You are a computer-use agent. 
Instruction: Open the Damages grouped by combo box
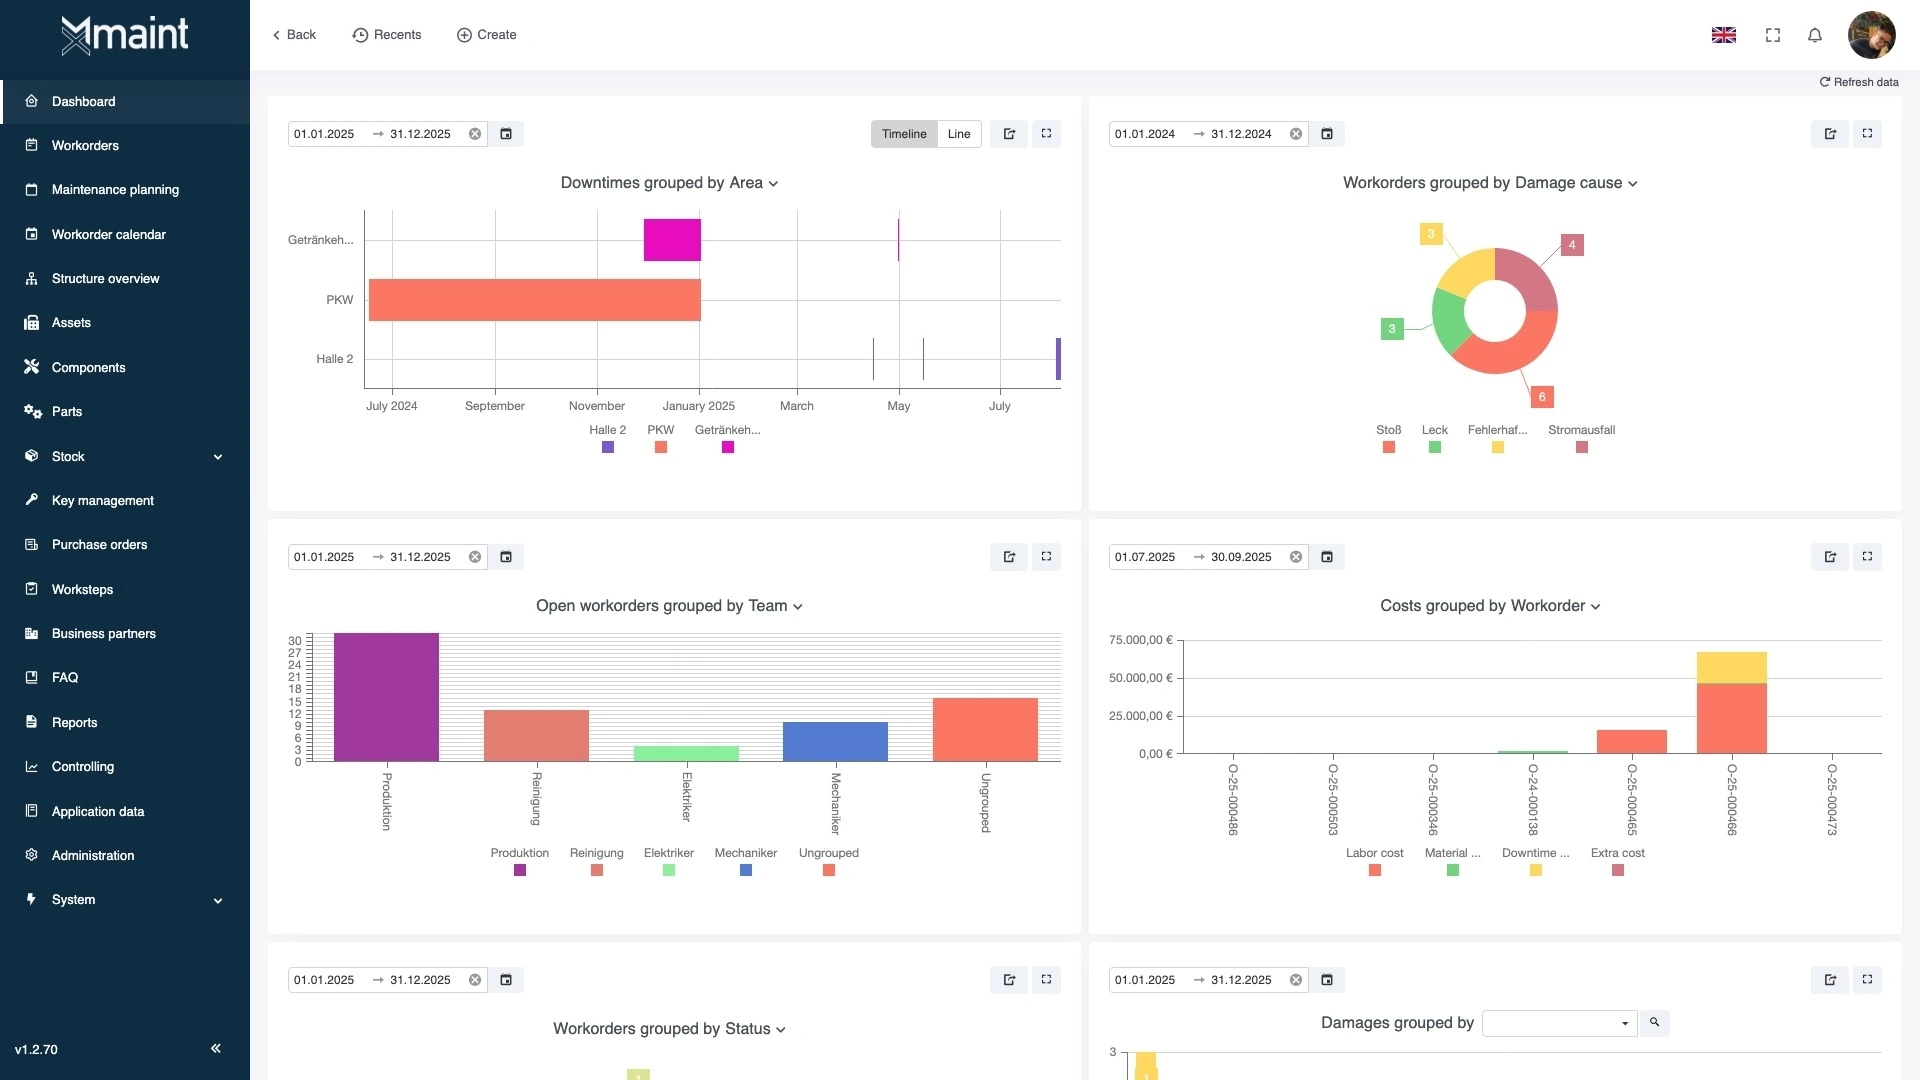(1559, 1023)
